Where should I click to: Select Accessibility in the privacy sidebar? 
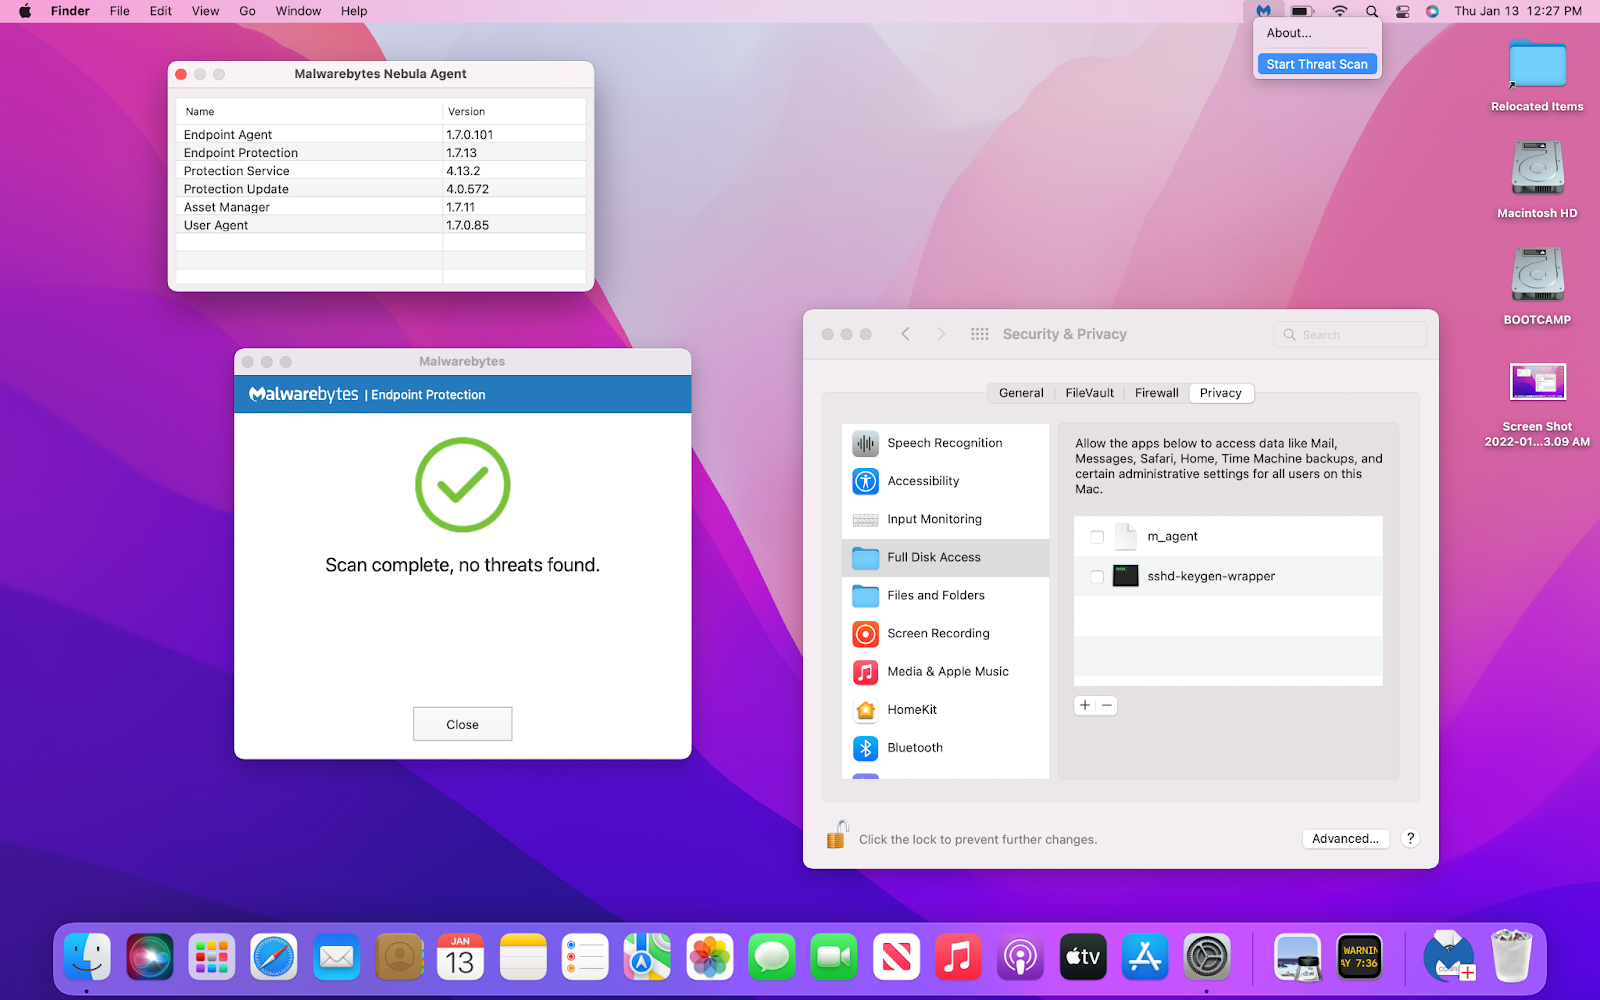(x=923, y=481)
